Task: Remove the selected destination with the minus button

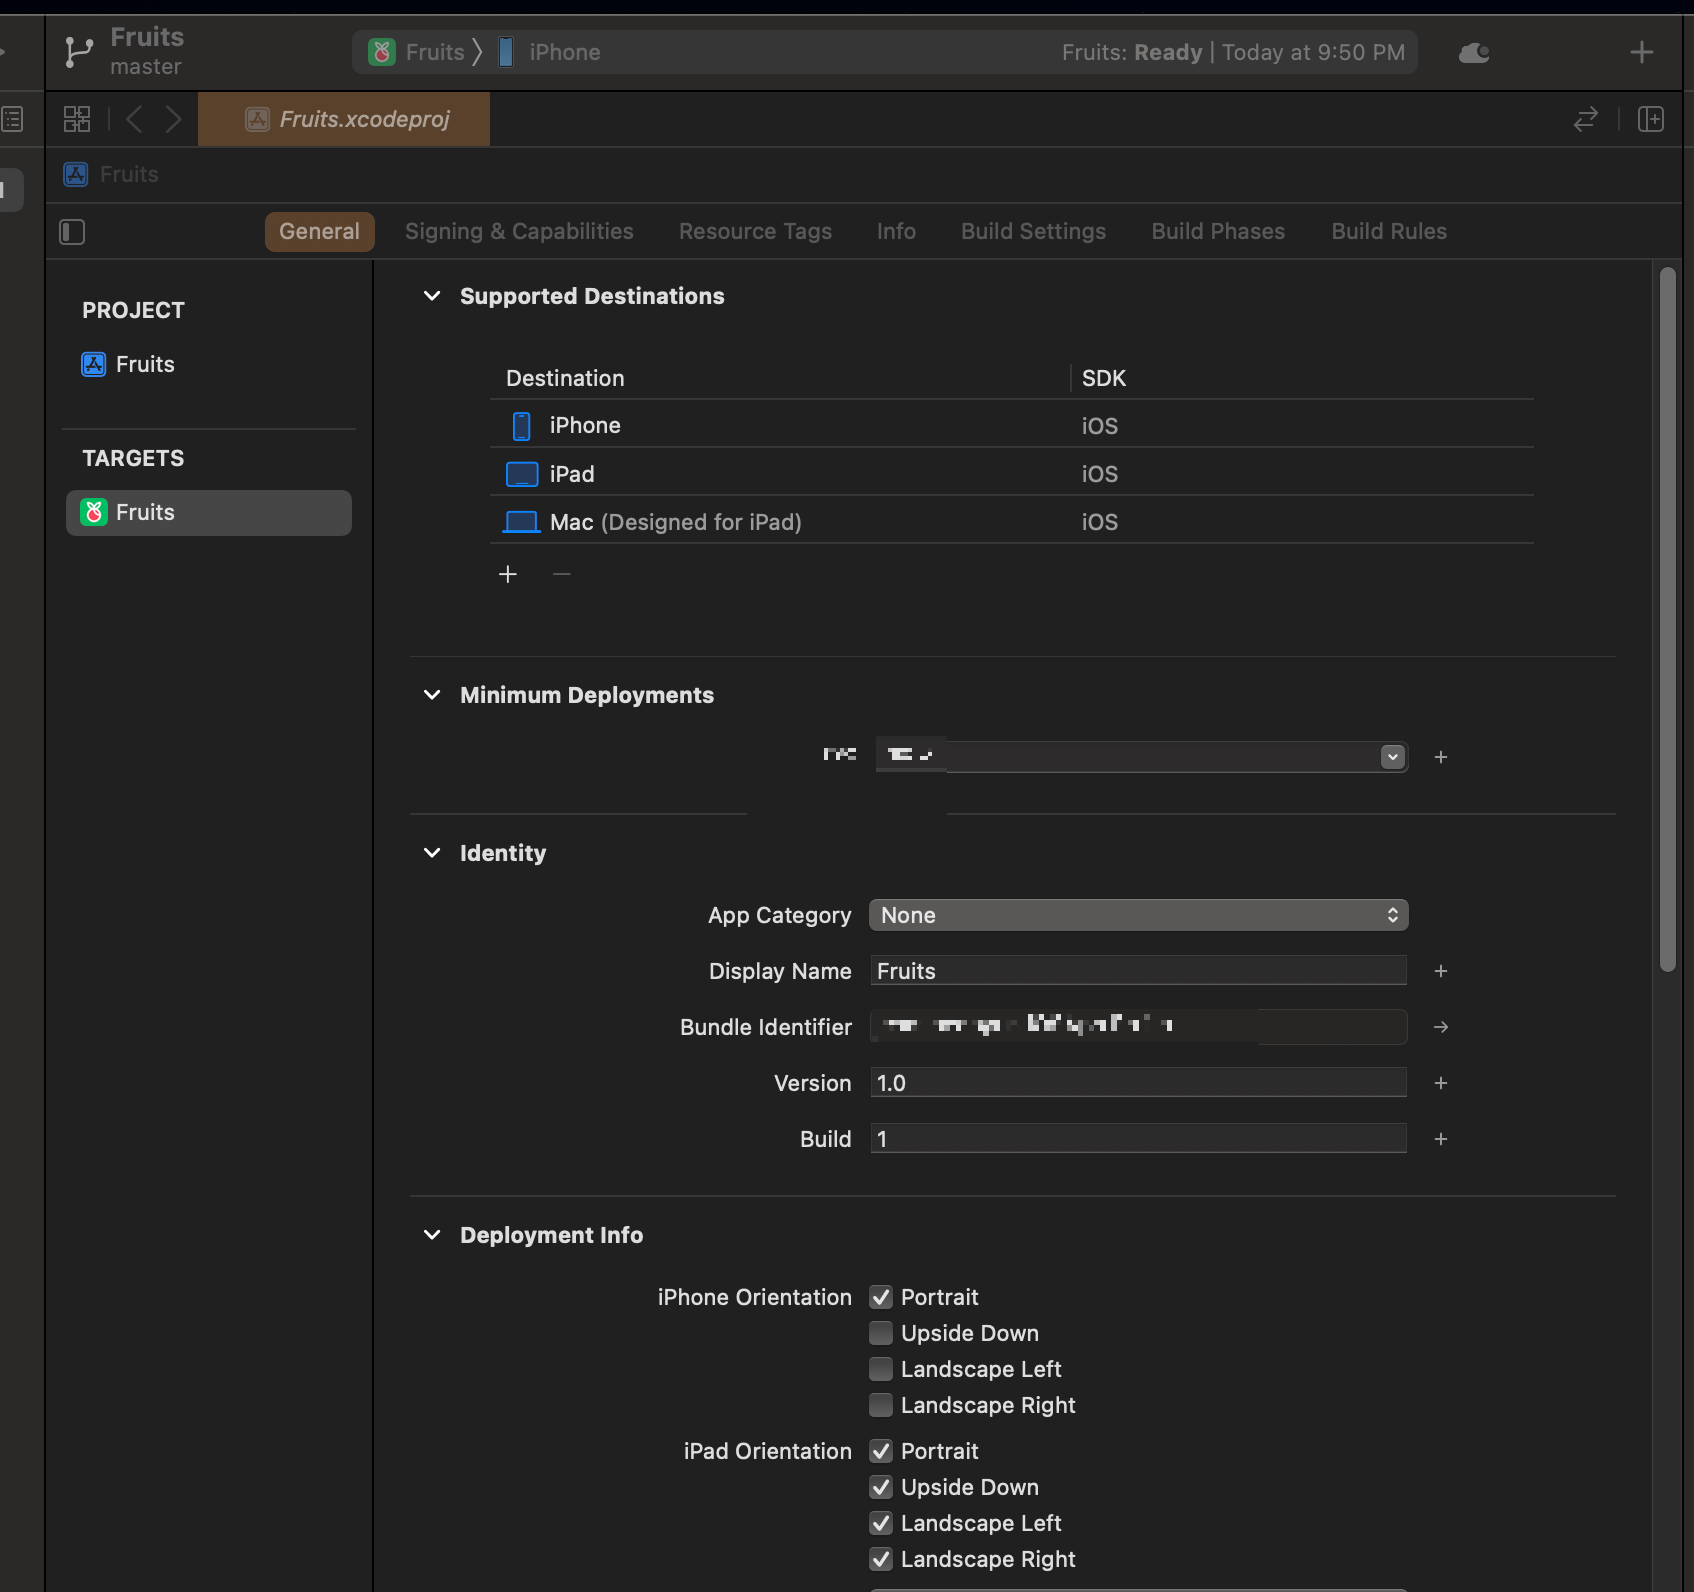Action: [562, 574]
